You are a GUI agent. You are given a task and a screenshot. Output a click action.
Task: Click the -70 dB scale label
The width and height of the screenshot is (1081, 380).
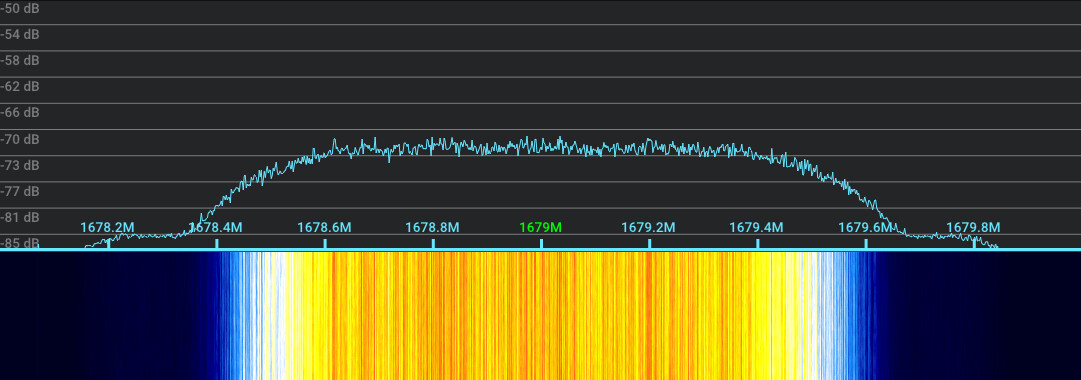20,139
